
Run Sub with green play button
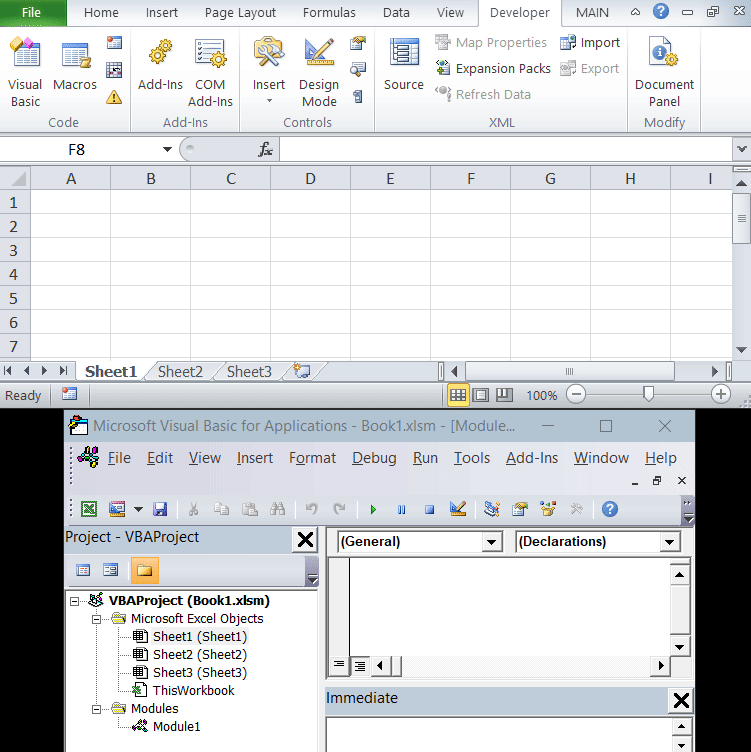pos(373,509)
